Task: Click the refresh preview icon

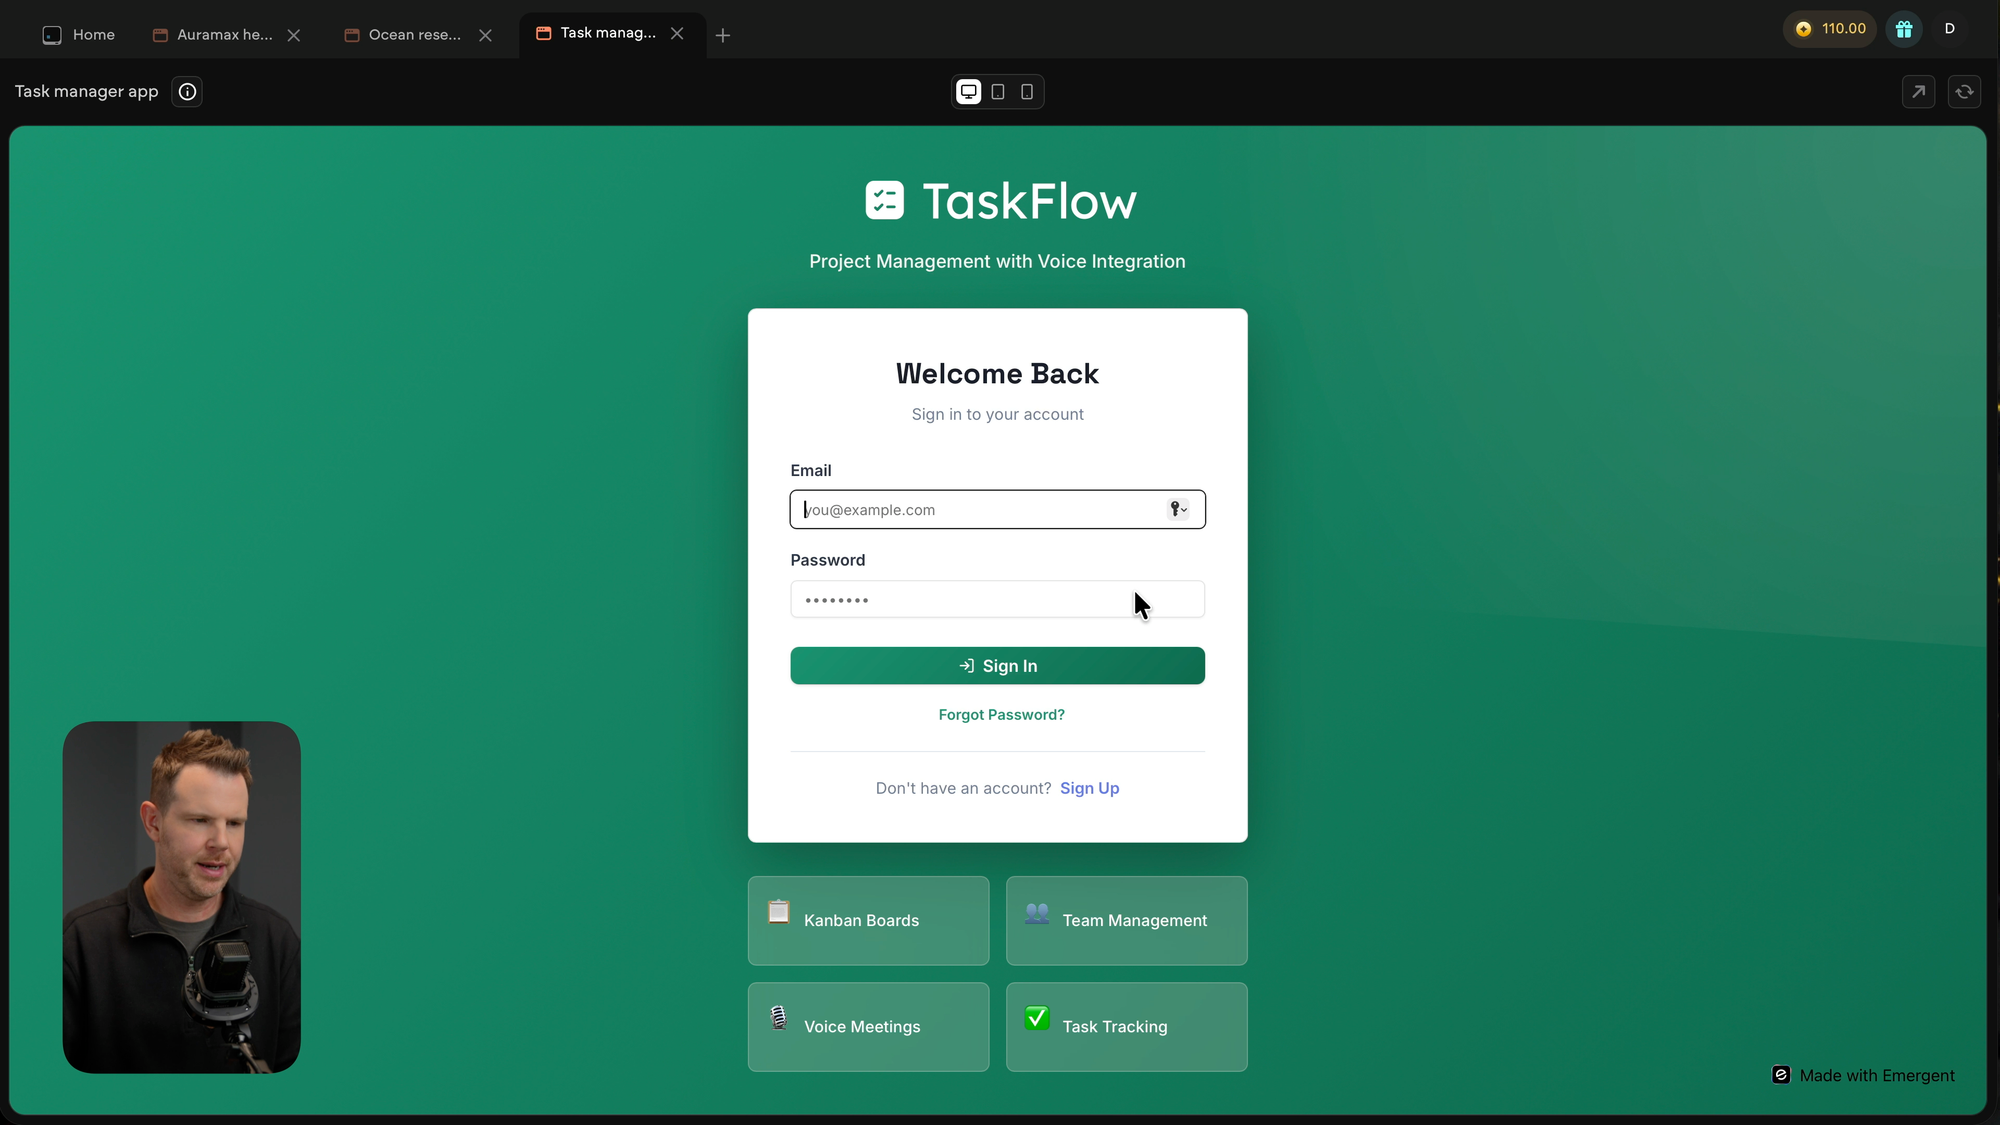Action: tap(1964, 92)
